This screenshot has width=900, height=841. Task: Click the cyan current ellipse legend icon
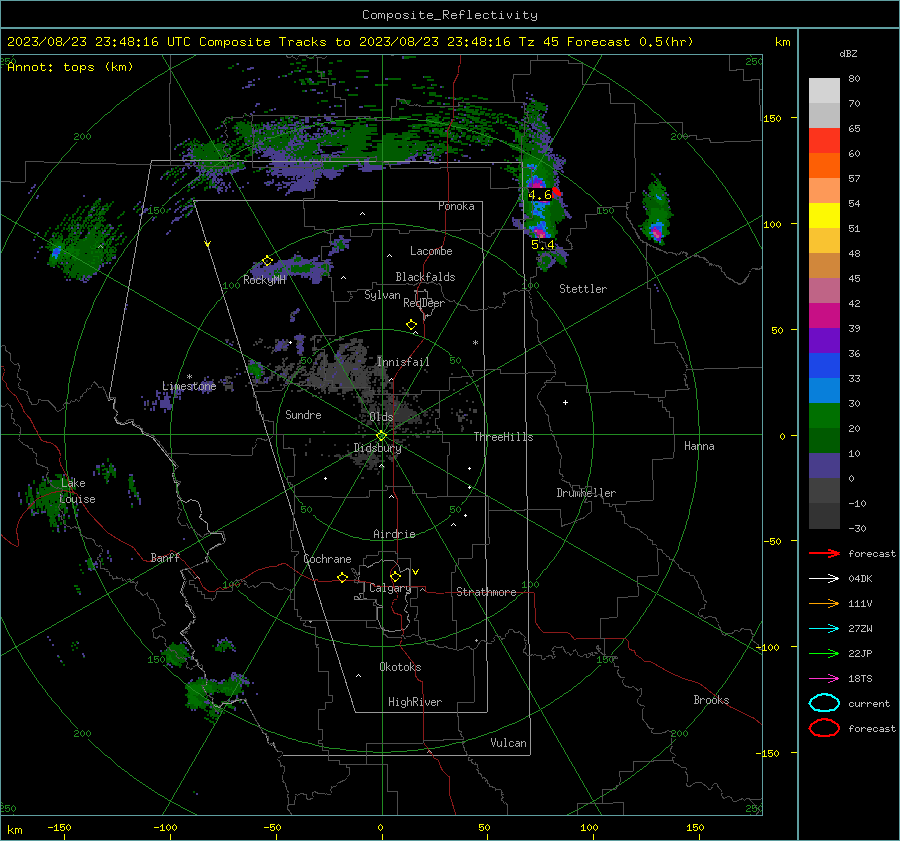(824, 703)
